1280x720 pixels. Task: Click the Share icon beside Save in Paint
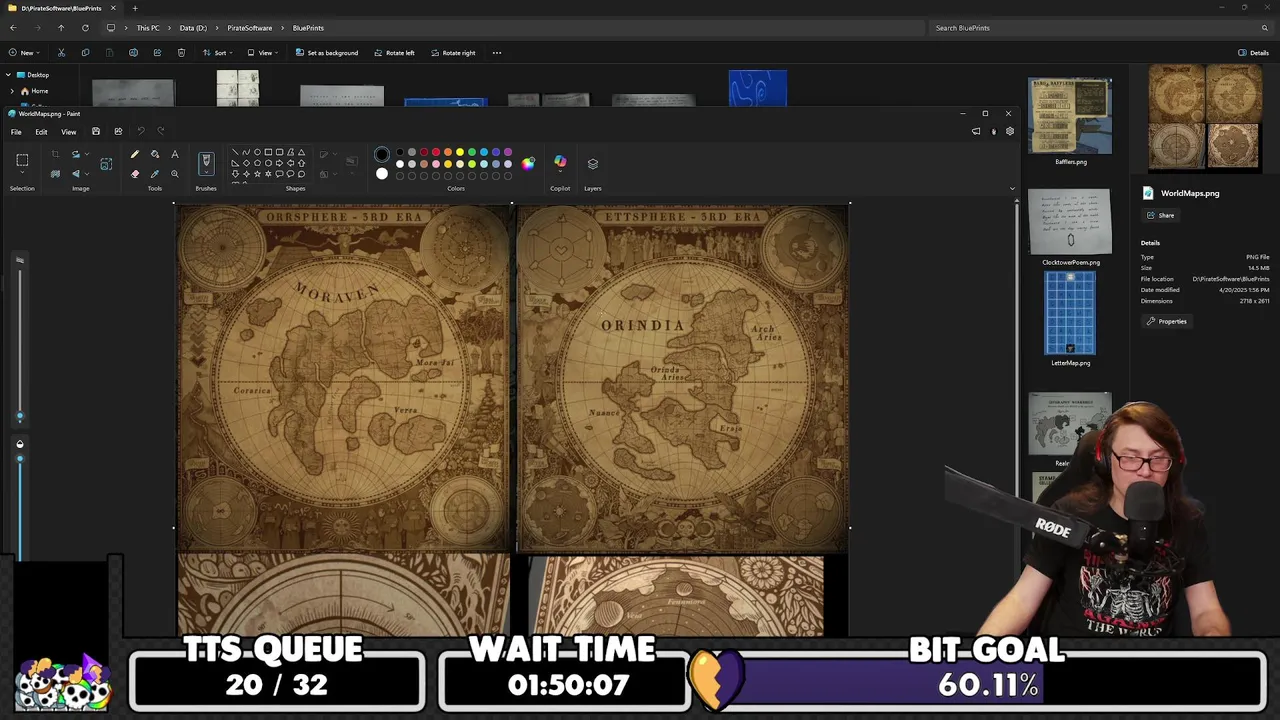click(118, 131)
